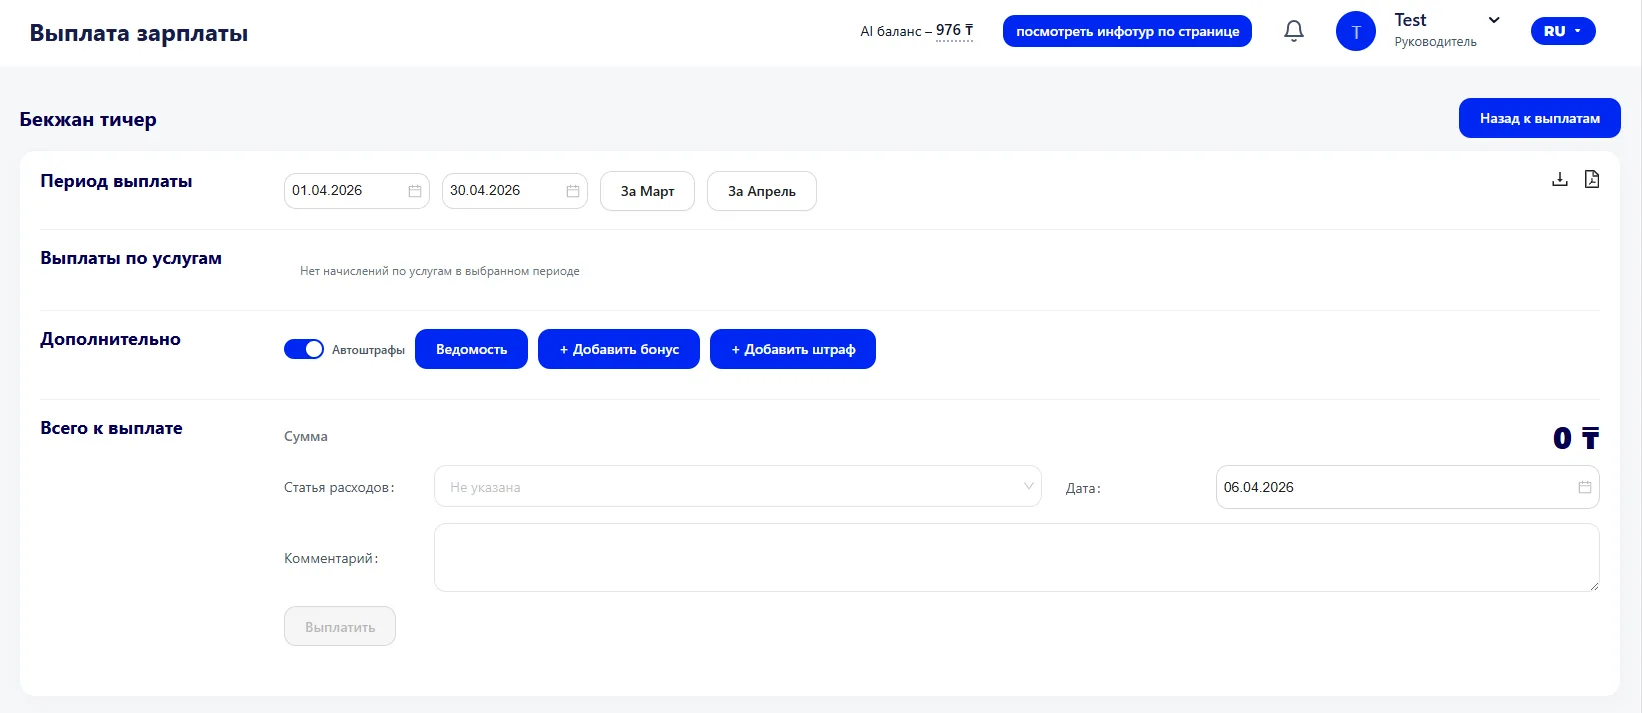Viewport: 1642px width, 713px height.
Task: Open calendar icon in payment date field
Action: (x=1584, y=487)
